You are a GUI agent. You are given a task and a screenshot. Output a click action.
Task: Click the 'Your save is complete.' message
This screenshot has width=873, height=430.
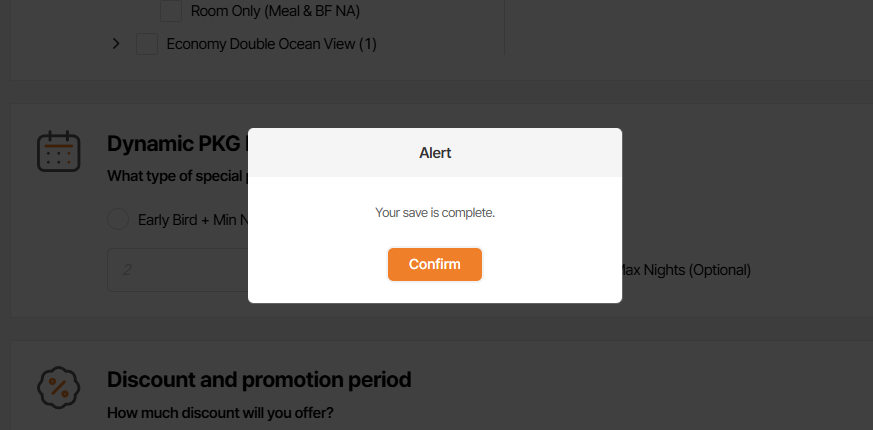click(435, 213)
